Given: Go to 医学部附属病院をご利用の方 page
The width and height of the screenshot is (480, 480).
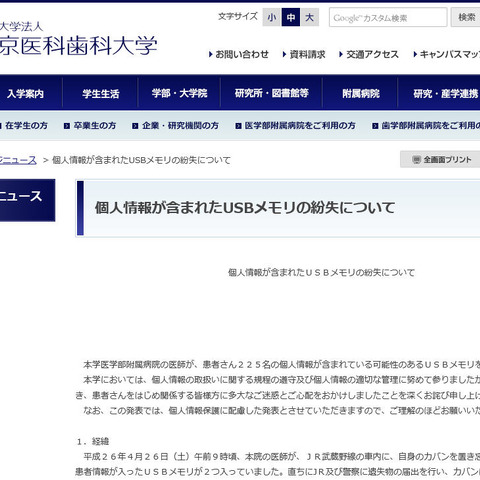Looking at the screenshot, I should pos(300,126).
